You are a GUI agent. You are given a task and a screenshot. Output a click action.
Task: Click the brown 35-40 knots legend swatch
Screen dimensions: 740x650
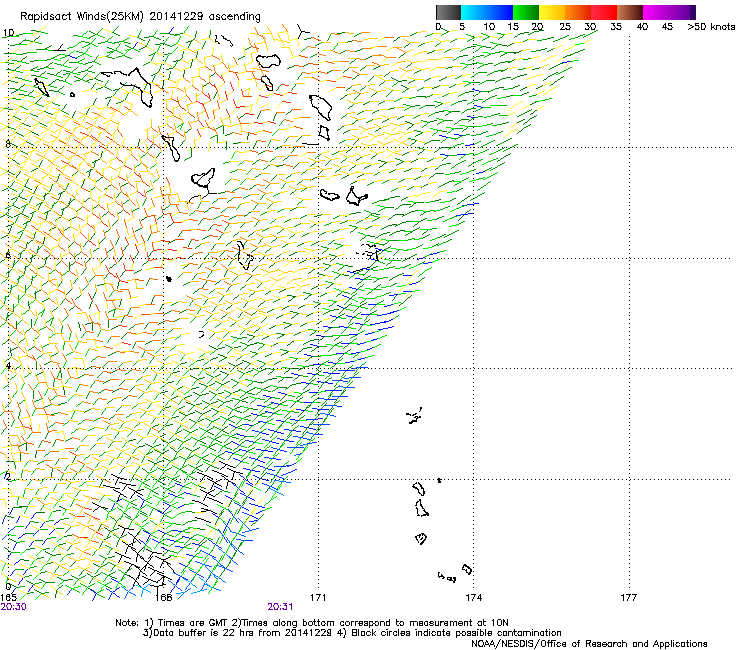click(630, 12)
